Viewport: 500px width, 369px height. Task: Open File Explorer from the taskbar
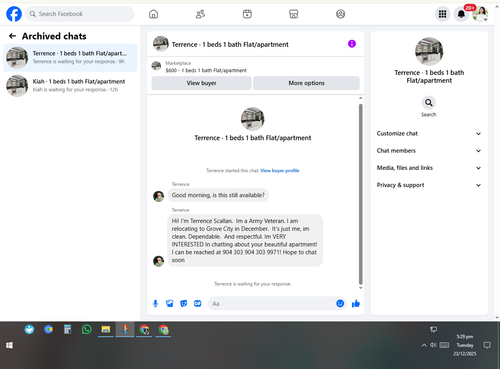(x=106, y=330)
